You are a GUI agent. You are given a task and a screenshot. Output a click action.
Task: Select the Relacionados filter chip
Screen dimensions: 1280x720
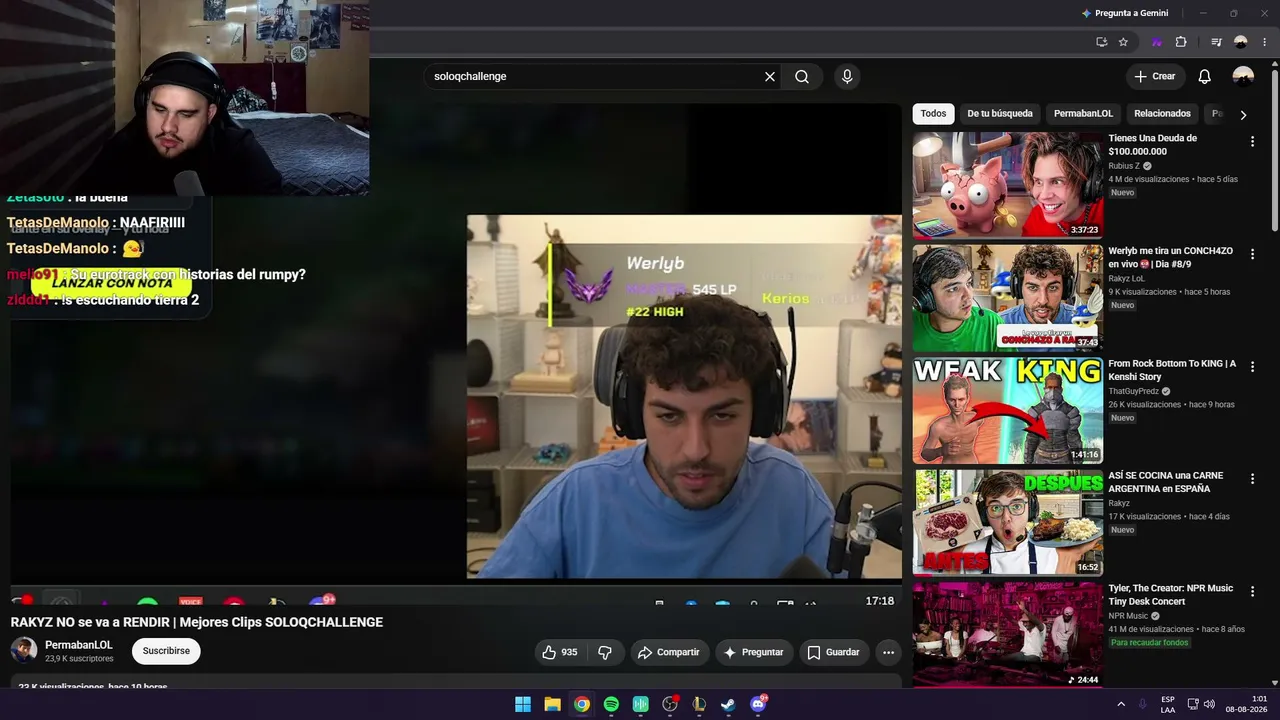[x=1162, y=114]
